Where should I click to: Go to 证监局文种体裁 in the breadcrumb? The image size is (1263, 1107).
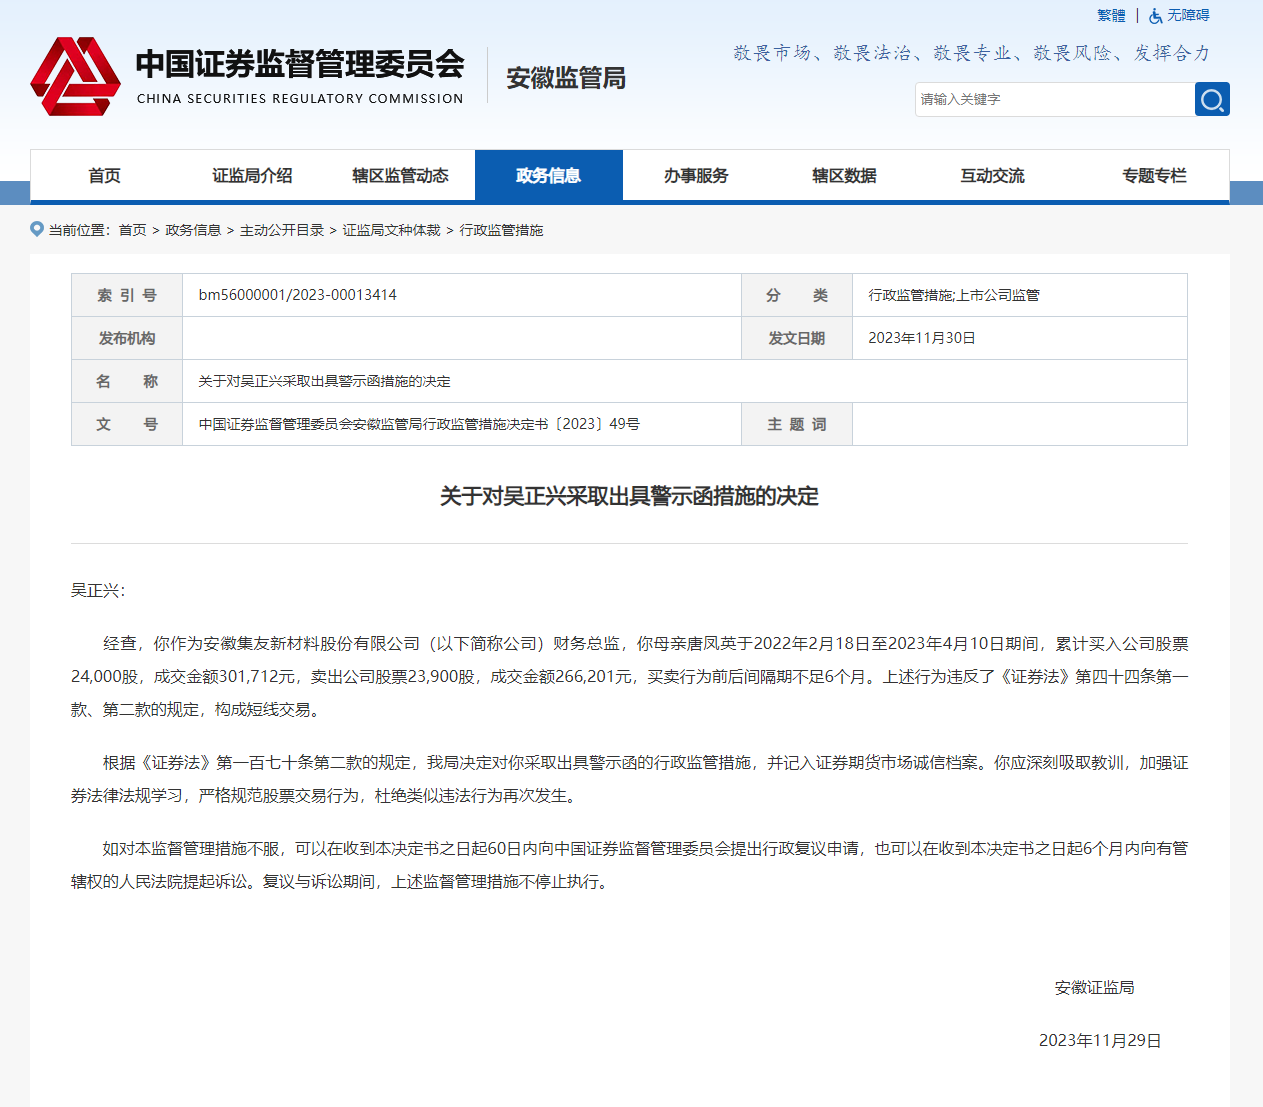coord(391,230)
